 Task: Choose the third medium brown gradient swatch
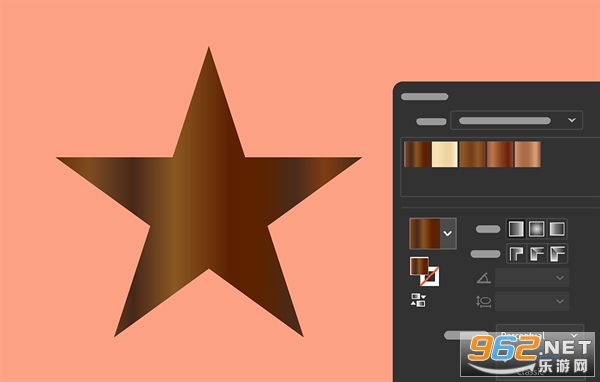(x=472, y=154)
